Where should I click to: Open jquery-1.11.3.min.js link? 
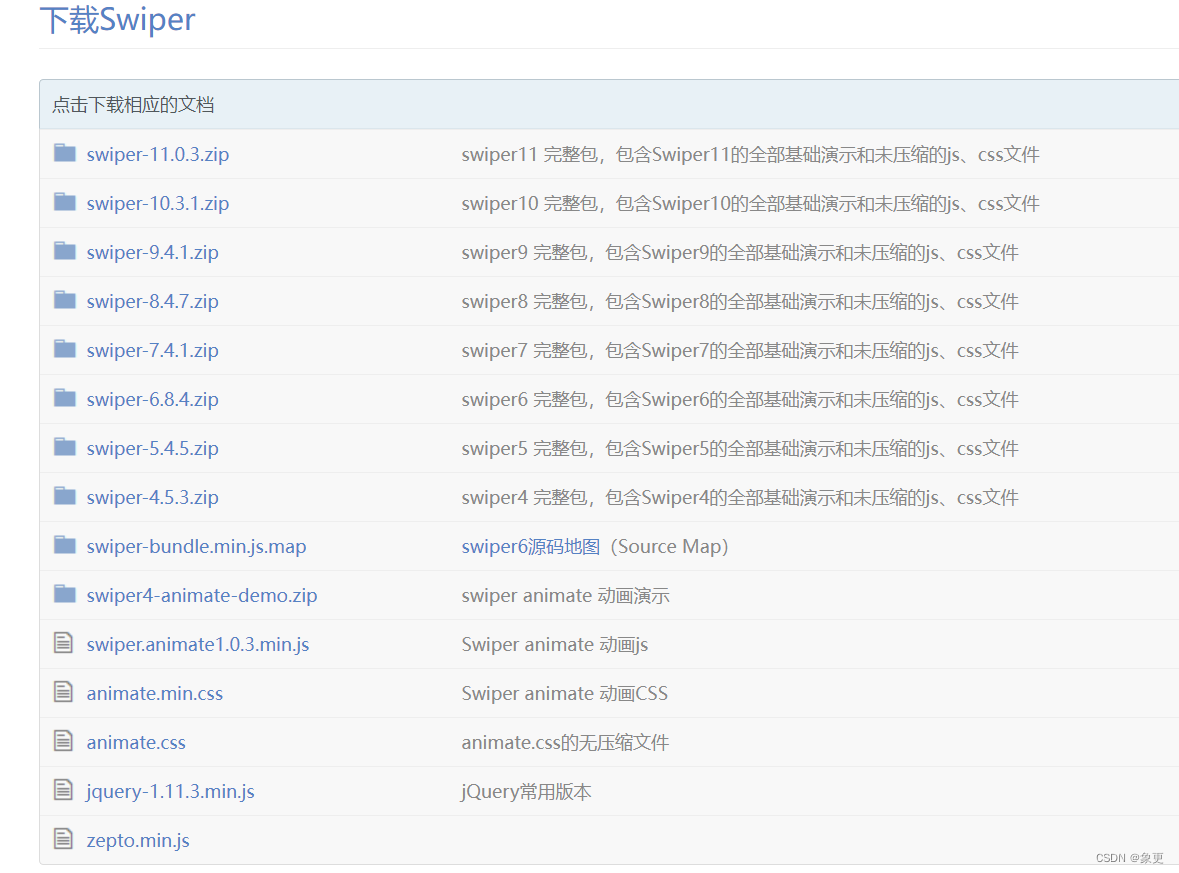point(171,791)
